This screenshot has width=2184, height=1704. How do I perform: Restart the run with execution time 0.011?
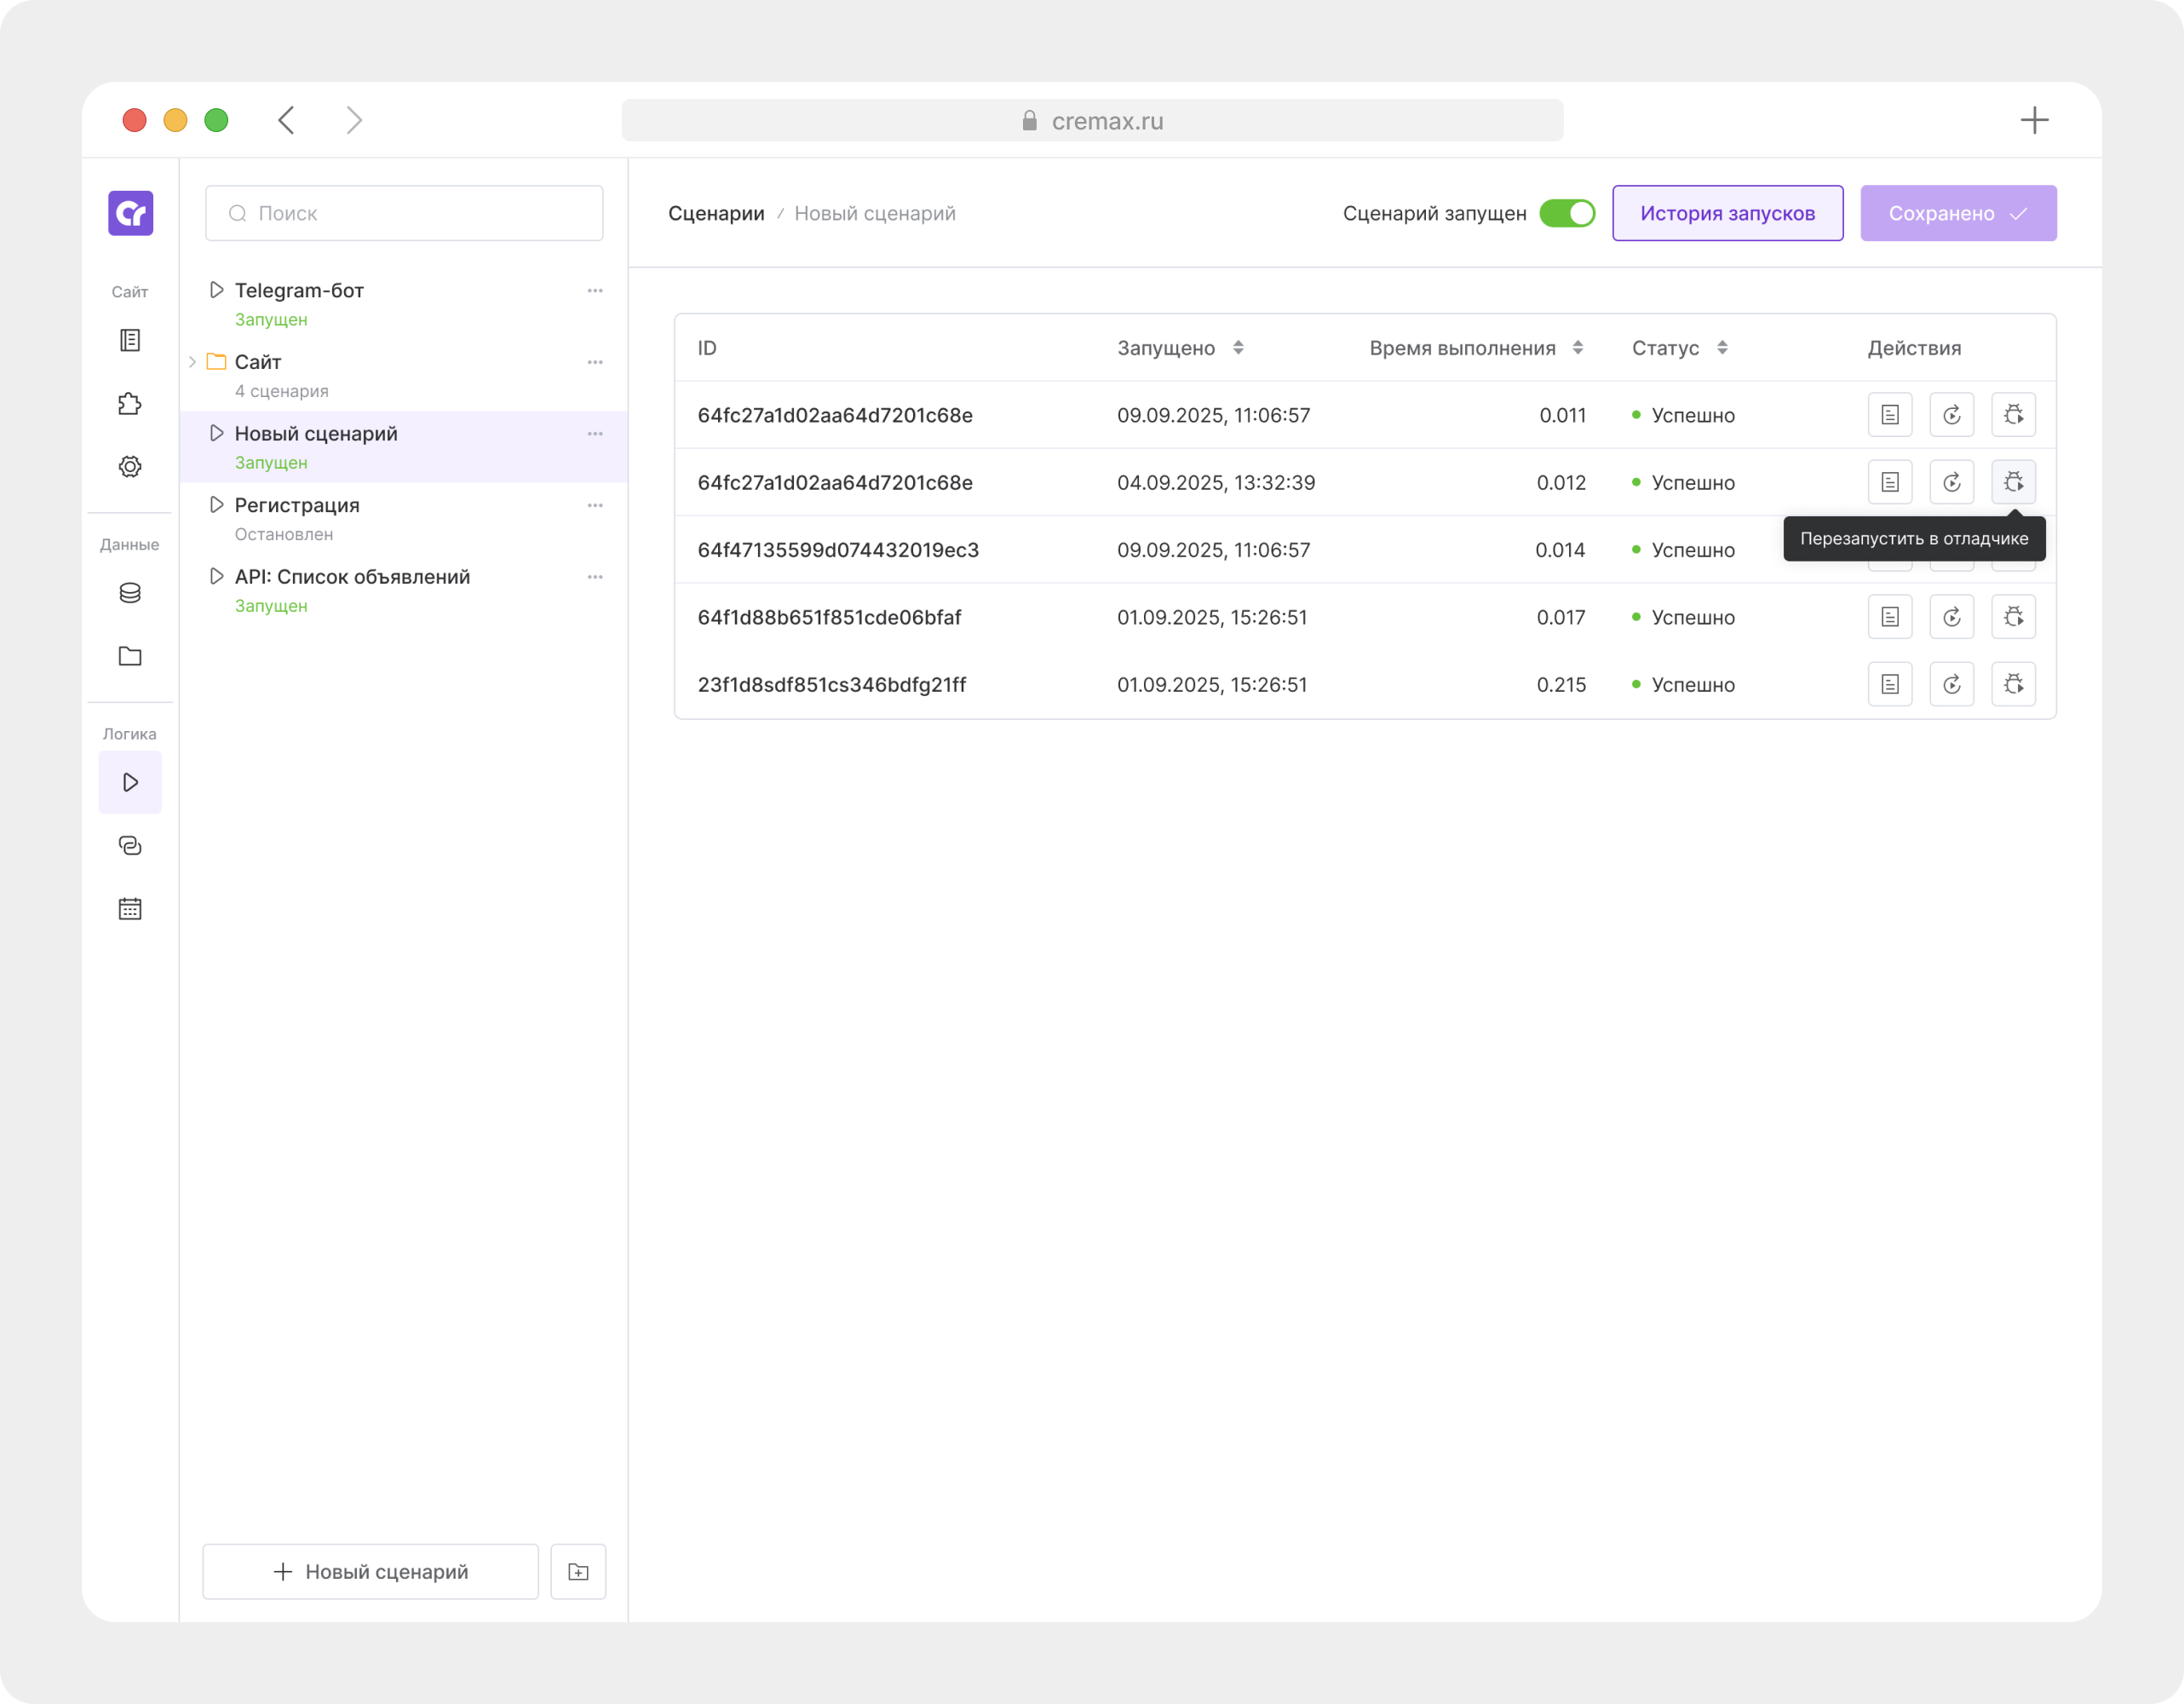[1952, 415]
